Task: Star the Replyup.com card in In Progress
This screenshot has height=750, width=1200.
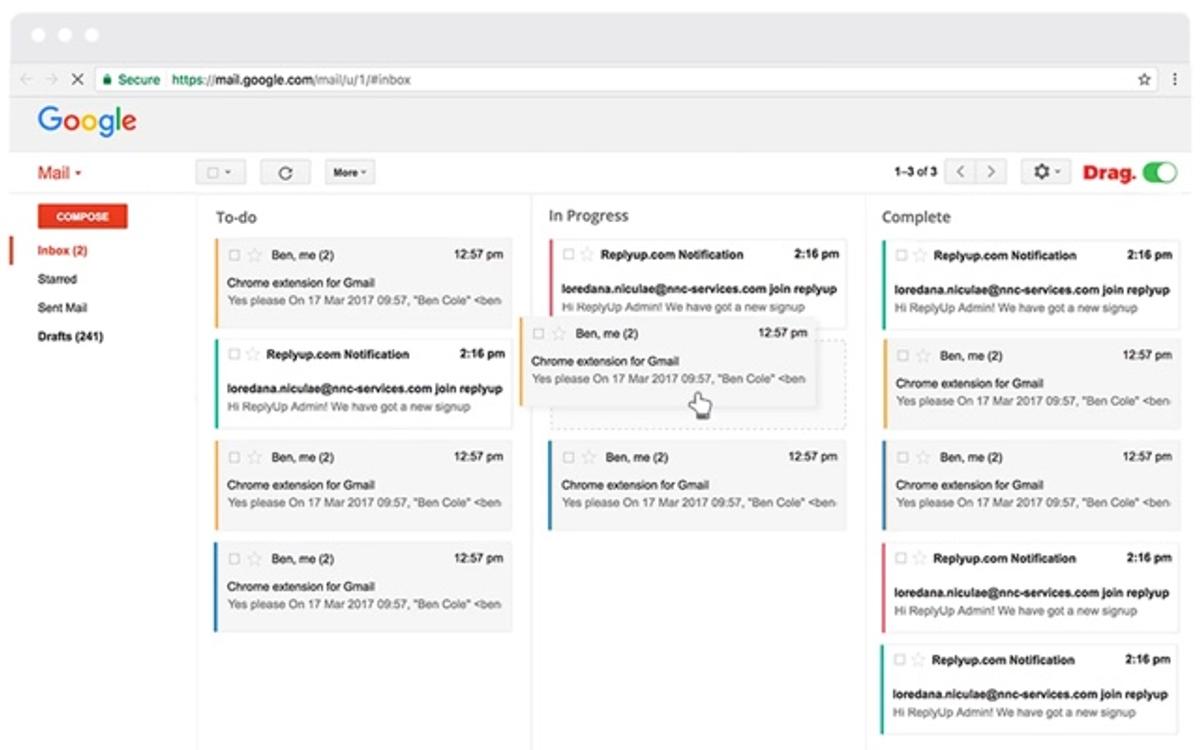Action: coord(587,254)
